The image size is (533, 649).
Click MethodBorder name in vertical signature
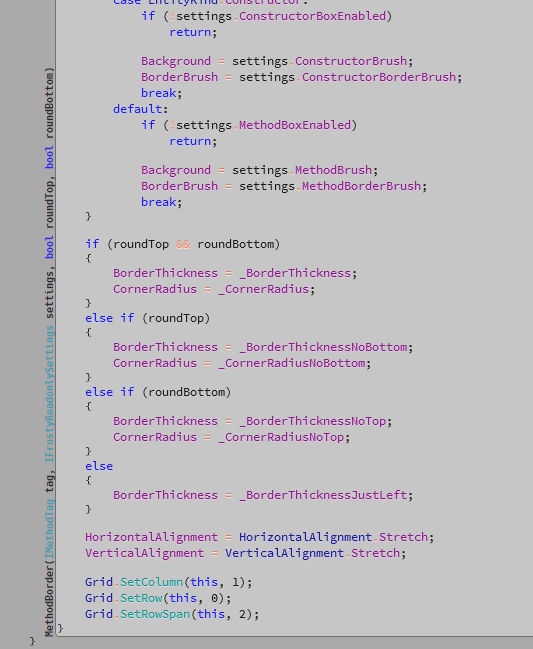click(49, 600)
